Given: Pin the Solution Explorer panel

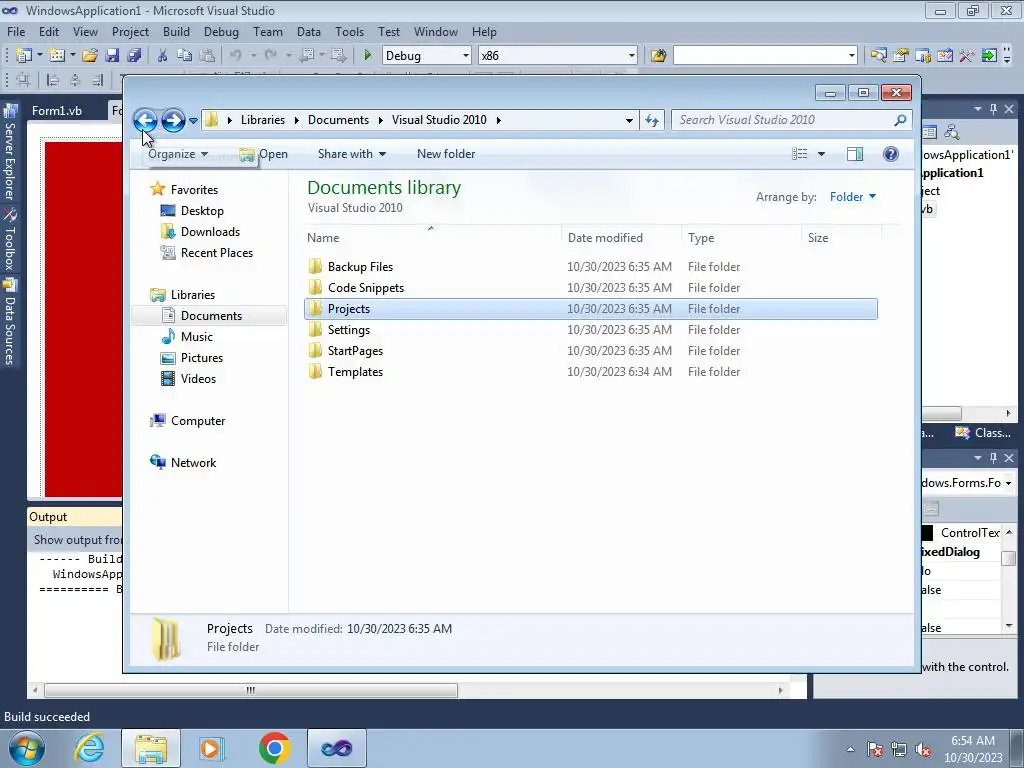Looking at the screenshot, I should 993,109.
